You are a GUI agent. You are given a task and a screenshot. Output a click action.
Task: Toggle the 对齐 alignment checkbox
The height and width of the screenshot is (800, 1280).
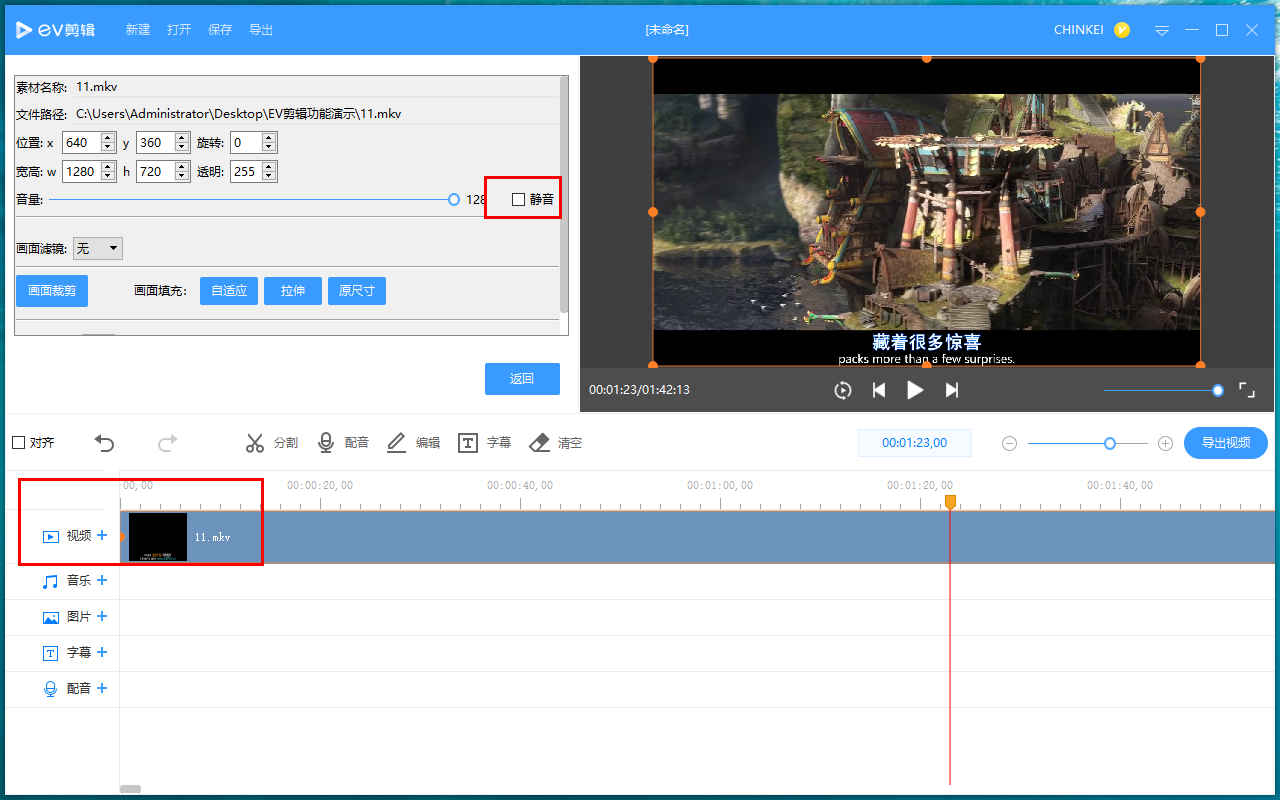pyautogui.click(x=18, y=443)
